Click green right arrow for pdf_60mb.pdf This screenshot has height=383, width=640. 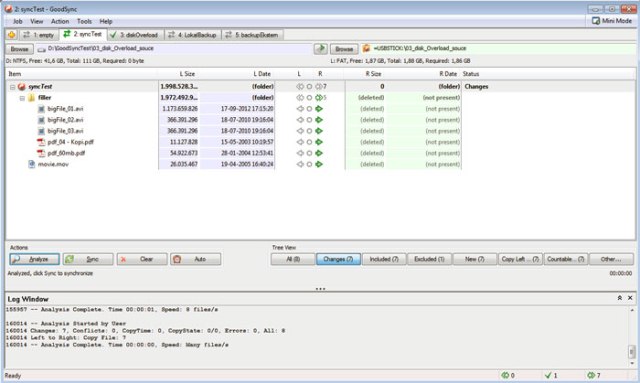[x=319, y=153]
